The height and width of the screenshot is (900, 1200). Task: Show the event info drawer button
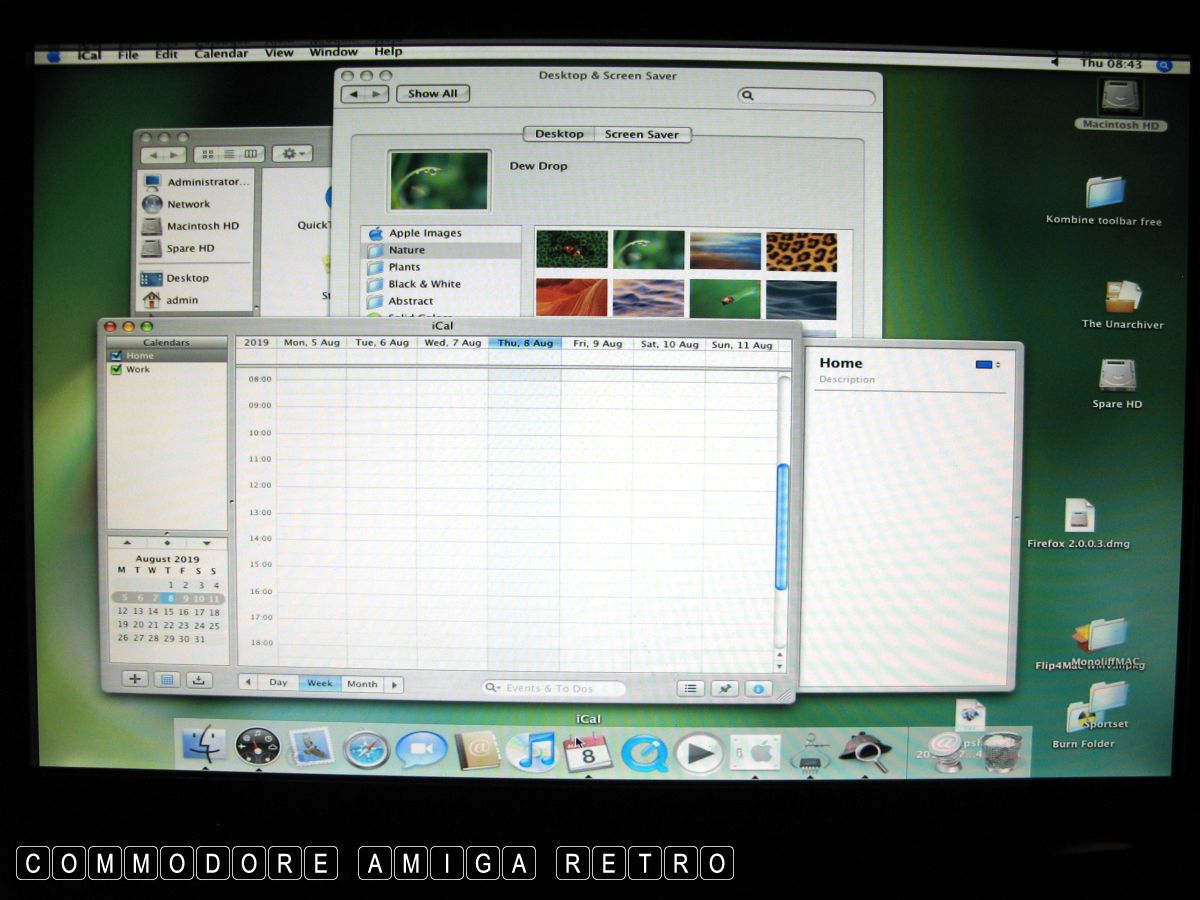758,689
